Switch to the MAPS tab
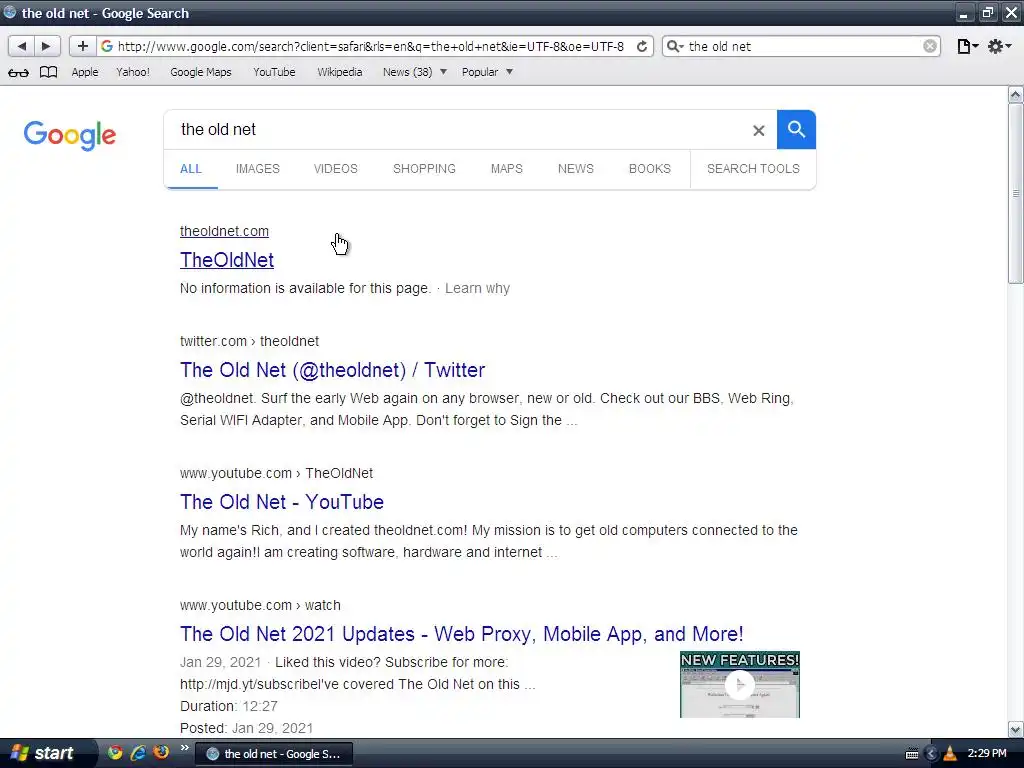Screen dimensions: 1024x768 tap(507, 169)
